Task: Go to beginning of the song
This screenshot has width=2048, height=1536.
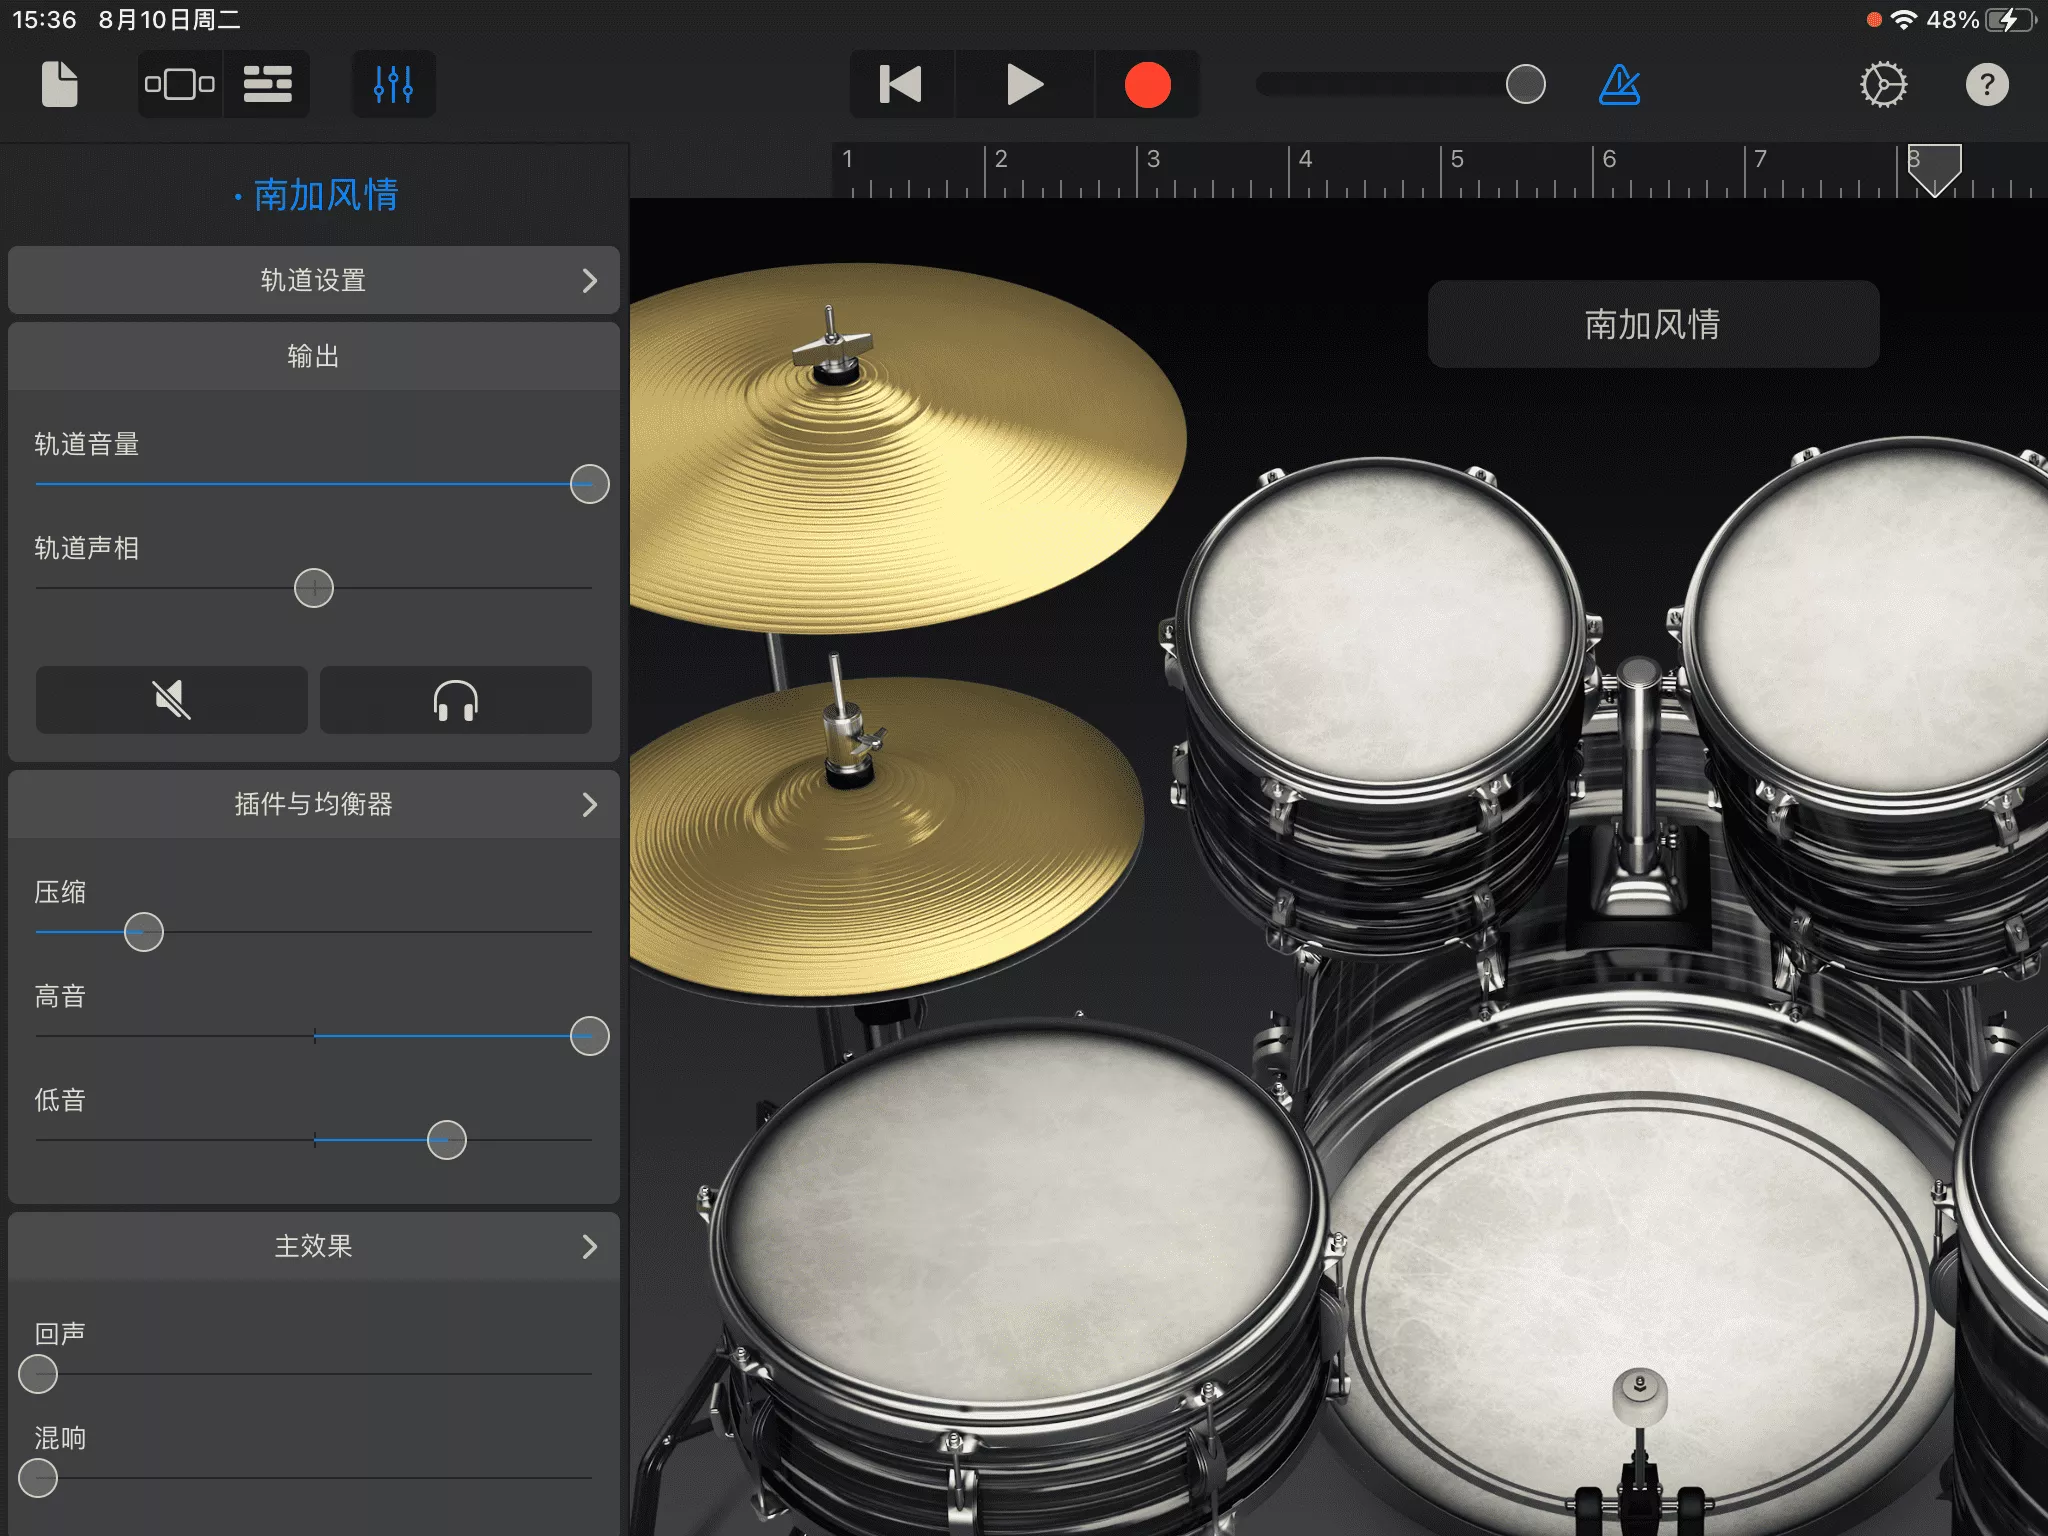Action: point(901,84)
